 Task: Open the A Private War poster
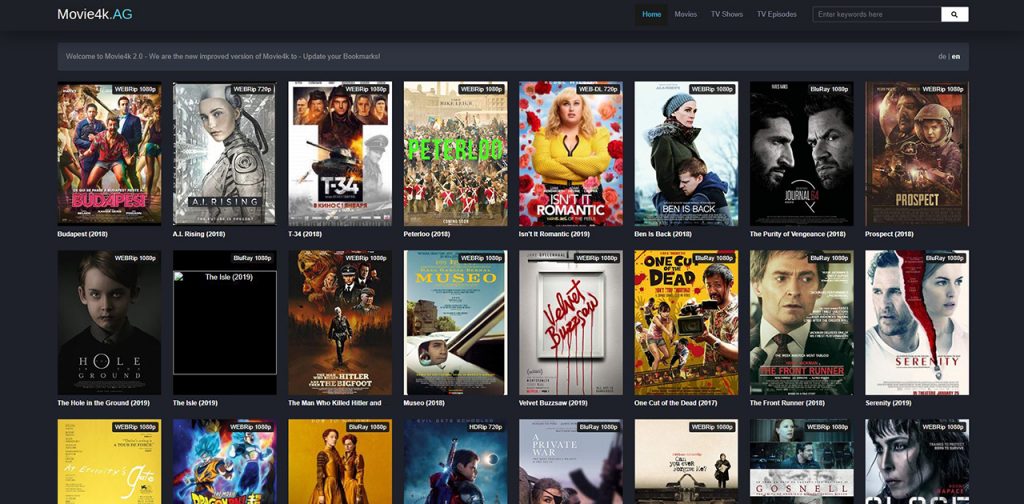tap(571, 462)
